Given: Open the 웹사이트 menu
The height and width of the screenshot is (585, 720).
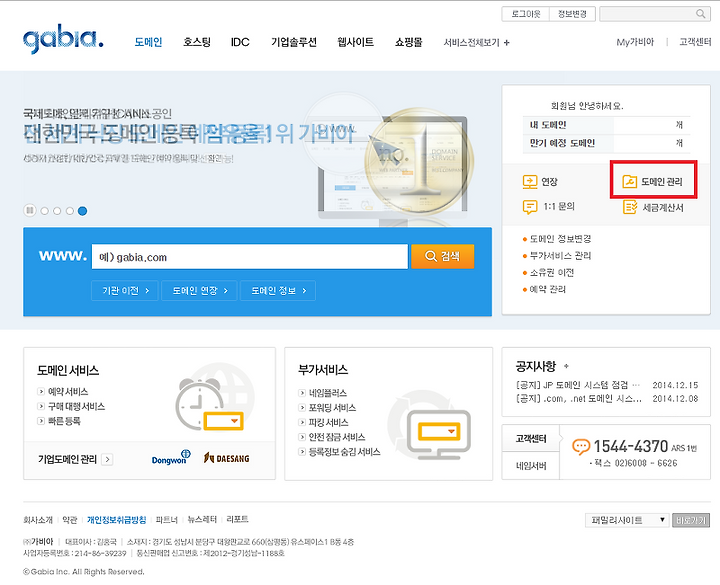Looking at the screenshot, I should (355, 42).
